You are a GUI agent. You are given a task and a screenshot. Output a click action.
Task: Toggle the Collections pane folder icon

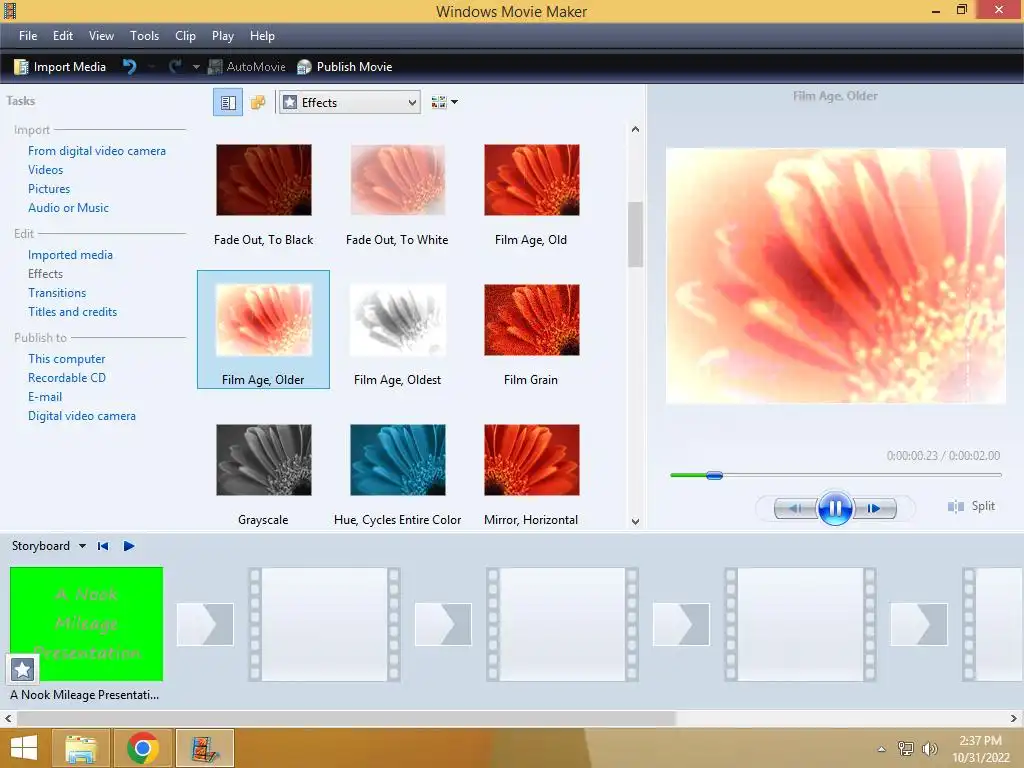coord(258,103)
